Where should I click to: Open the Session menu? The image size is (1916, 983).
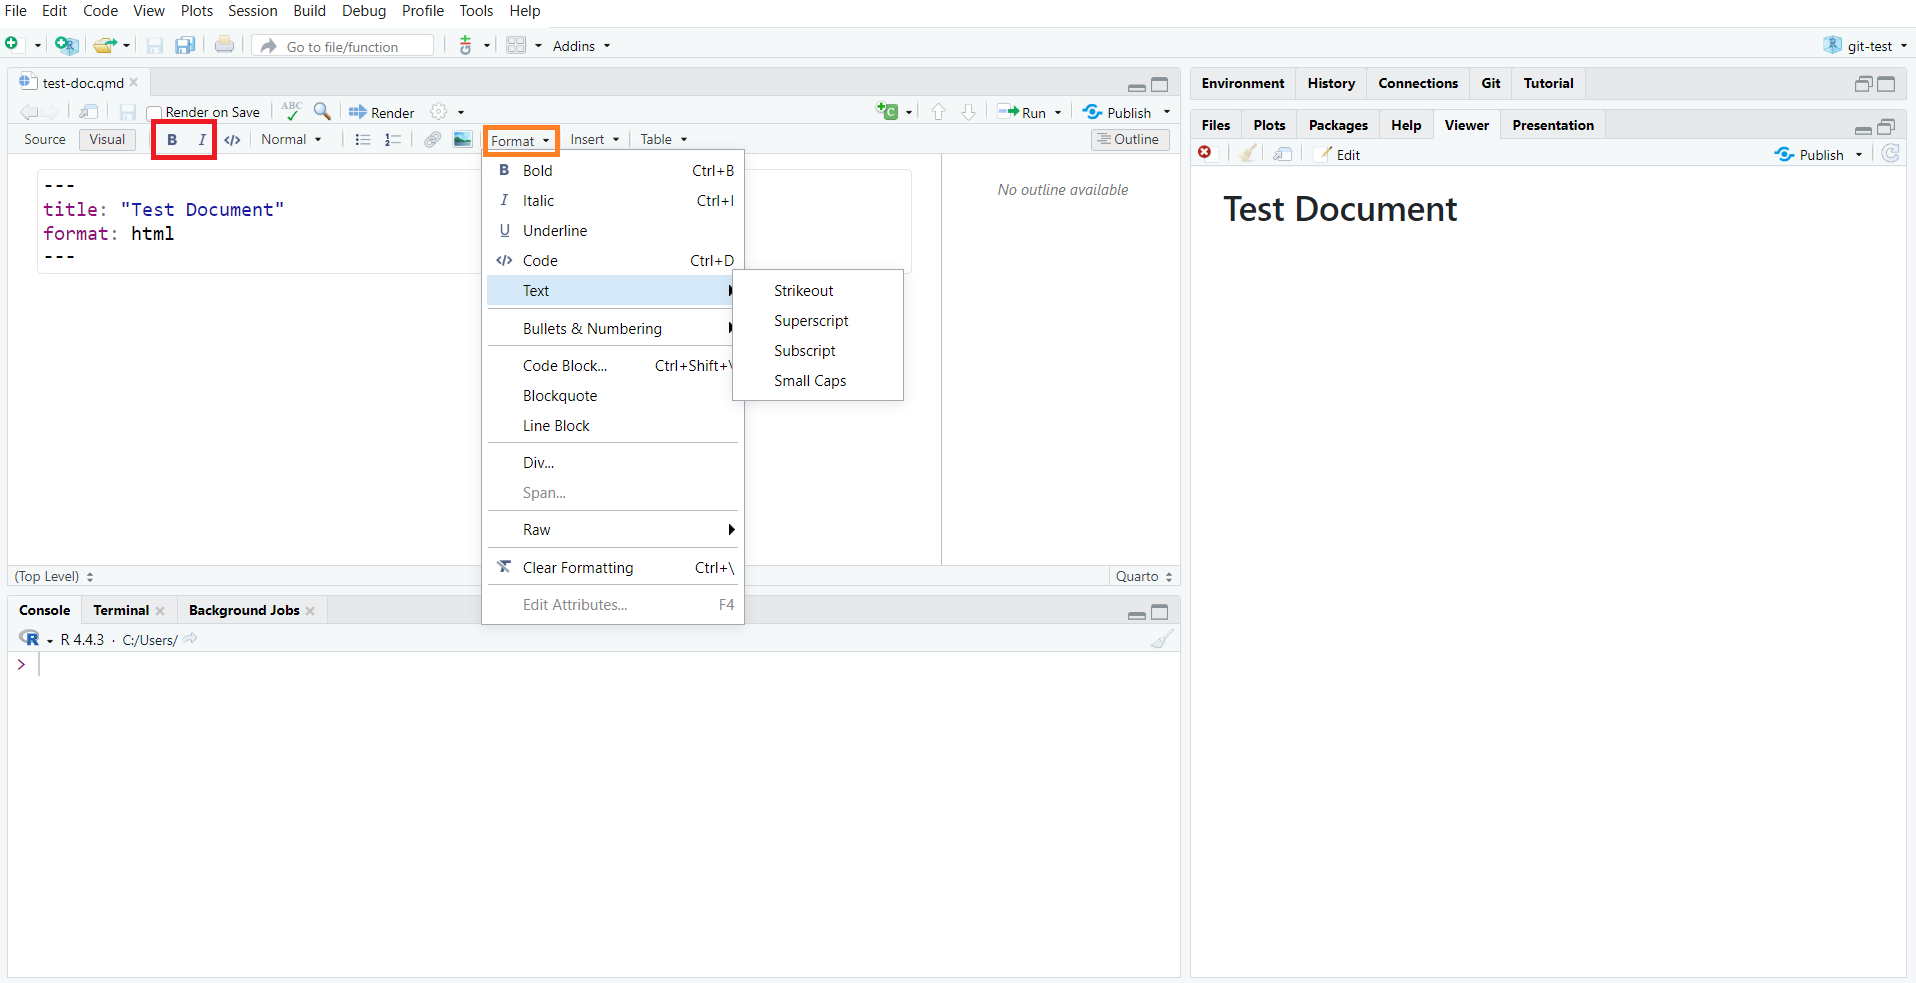pos(252,11)
